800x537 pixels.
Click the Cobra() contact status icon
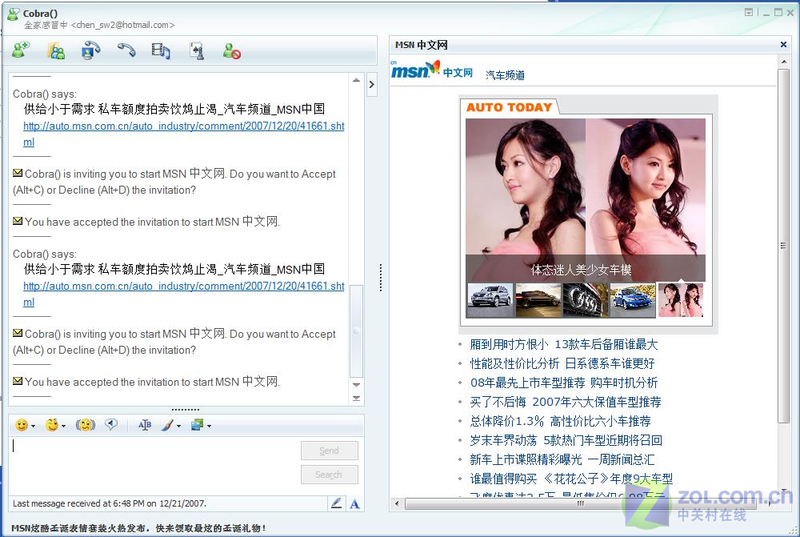click(x=13, y=14)
